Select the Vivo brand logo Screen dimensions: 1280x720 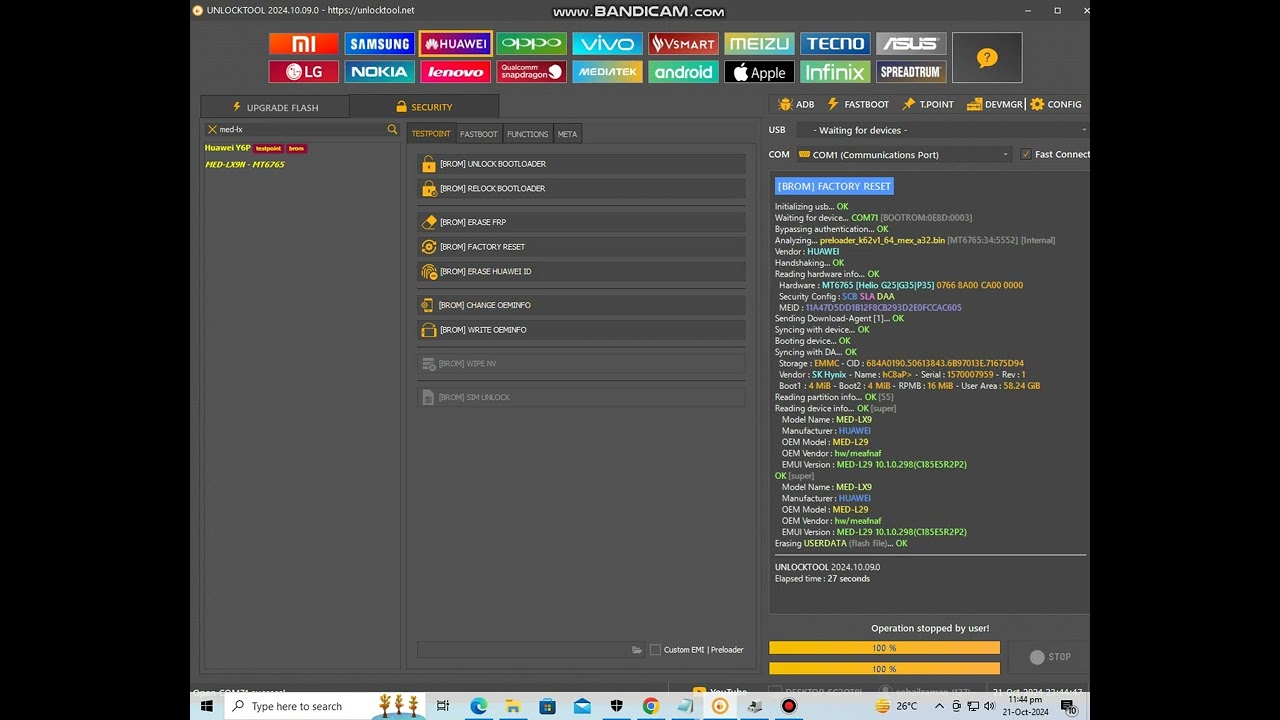pos(608,44)
